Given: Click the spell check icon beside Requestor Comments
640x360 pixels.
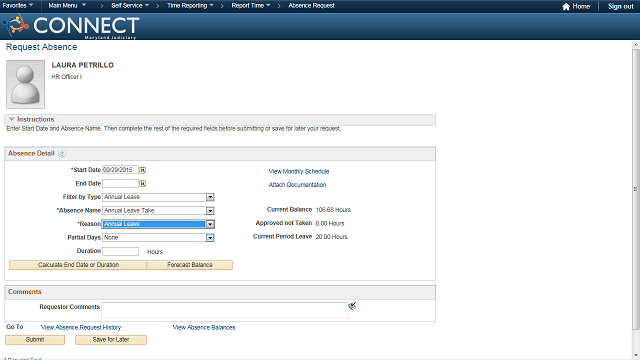Looking at the screenshot, I should coord(352,306).
